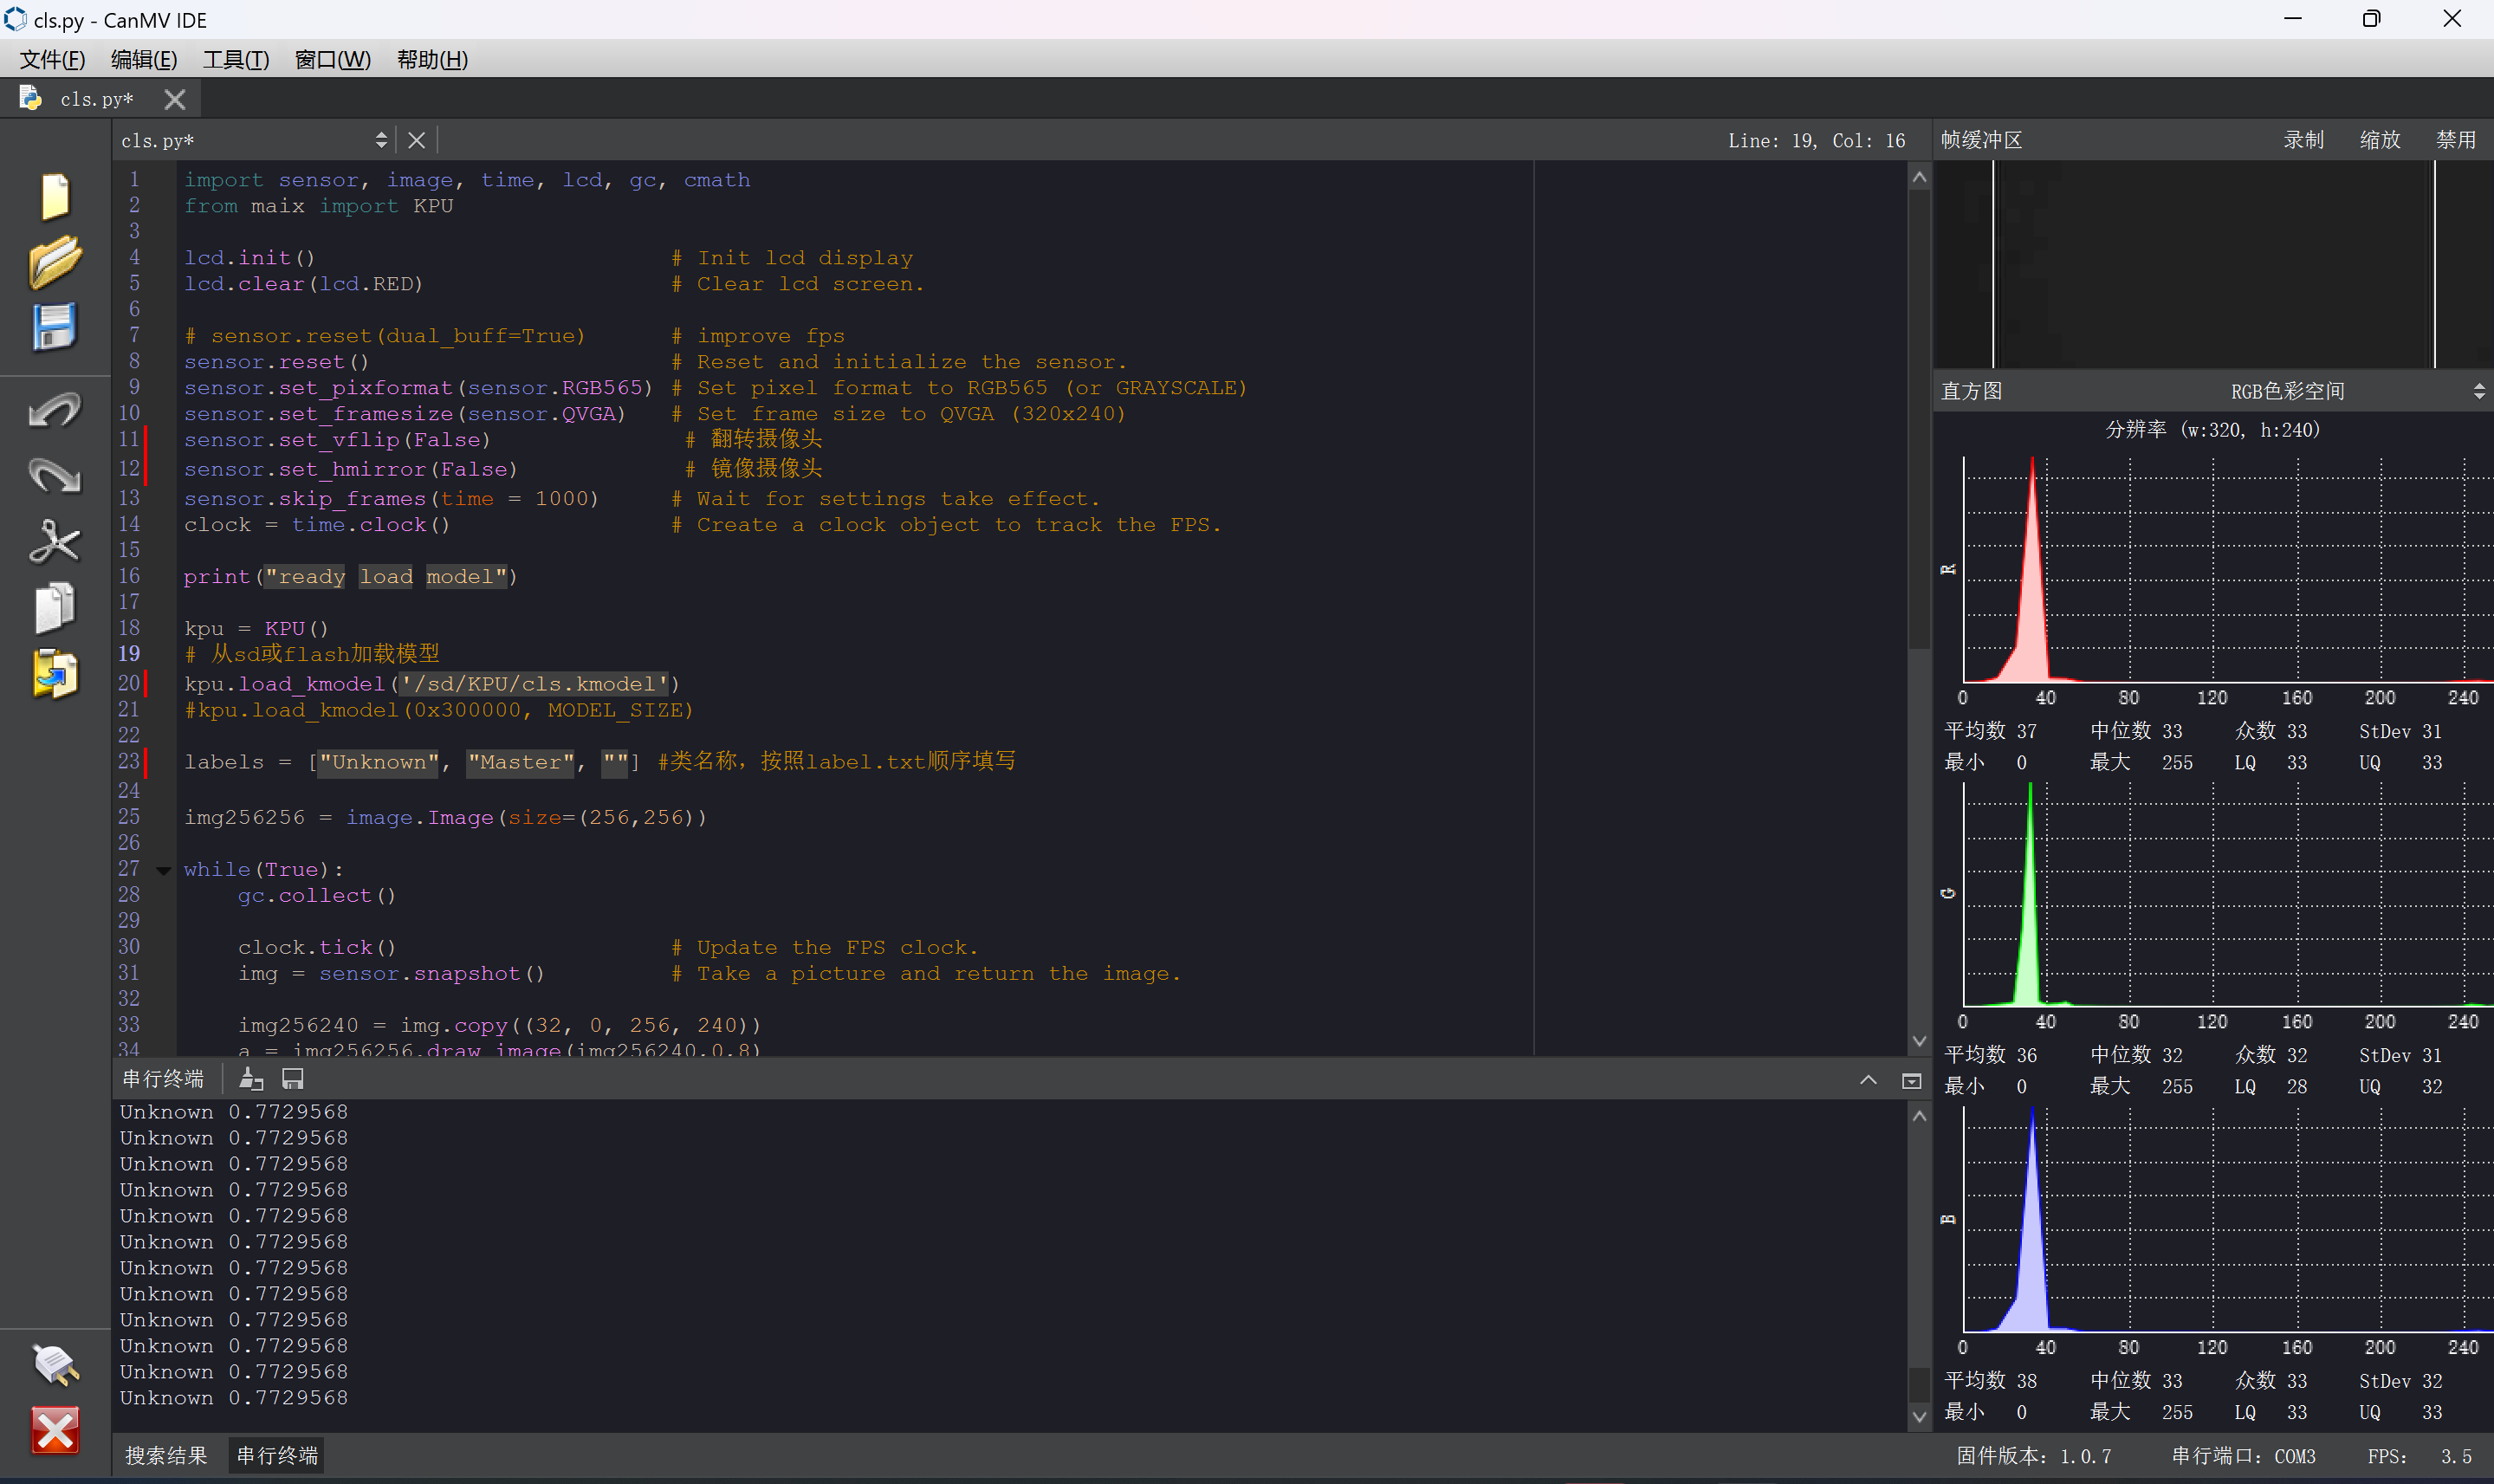Click the green channel histogram
The height and width of the screenshot is (1484, 2494).
tap(2227, 894)
